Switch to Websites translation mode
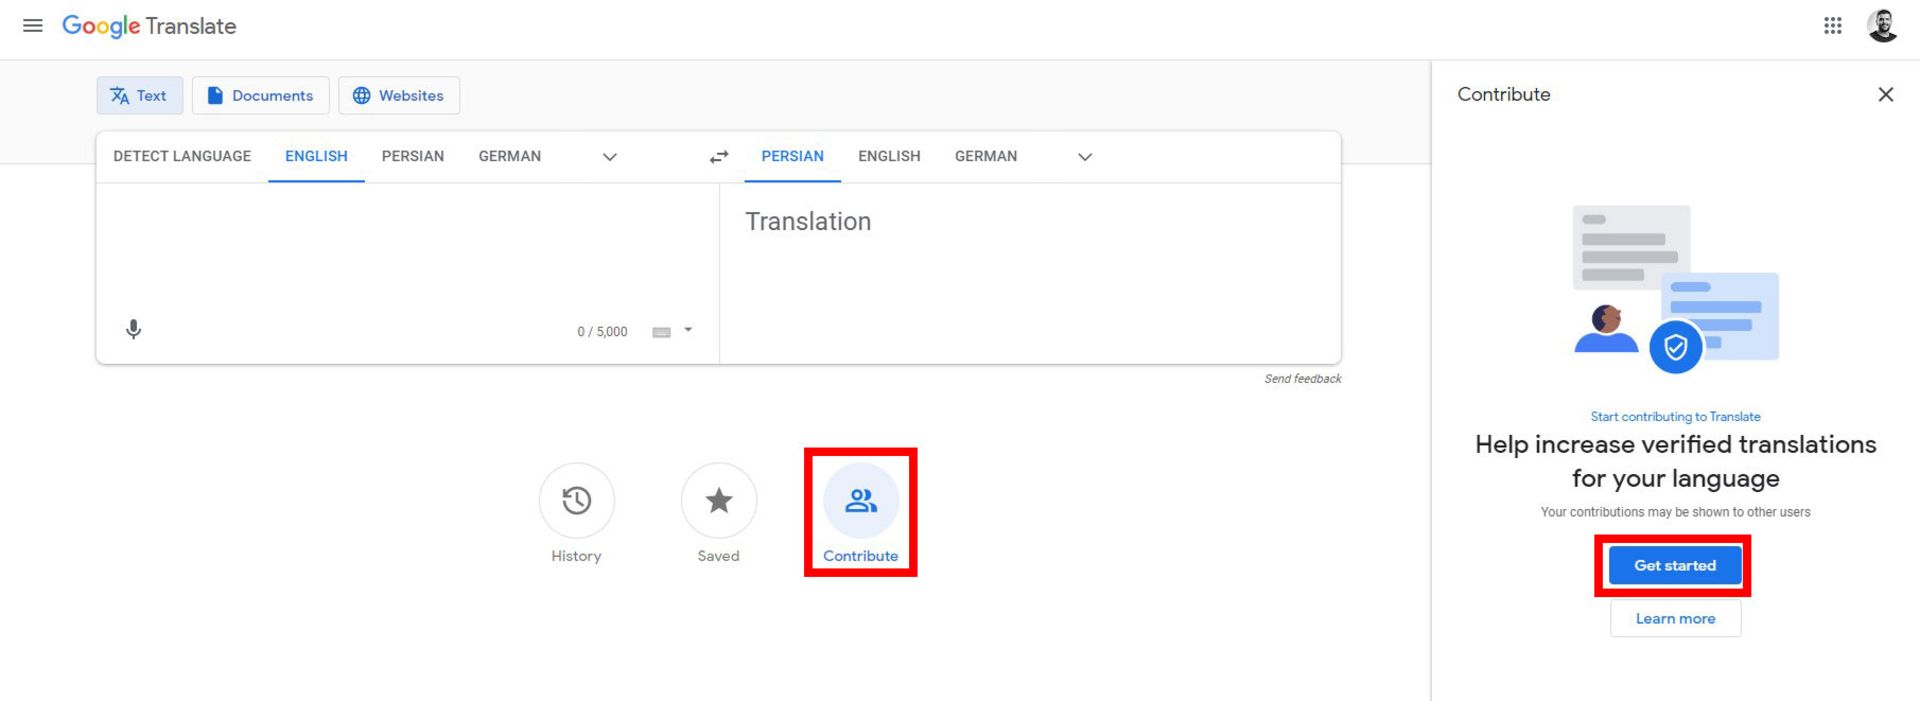The image size is (1920, 701). coord(399,96)
